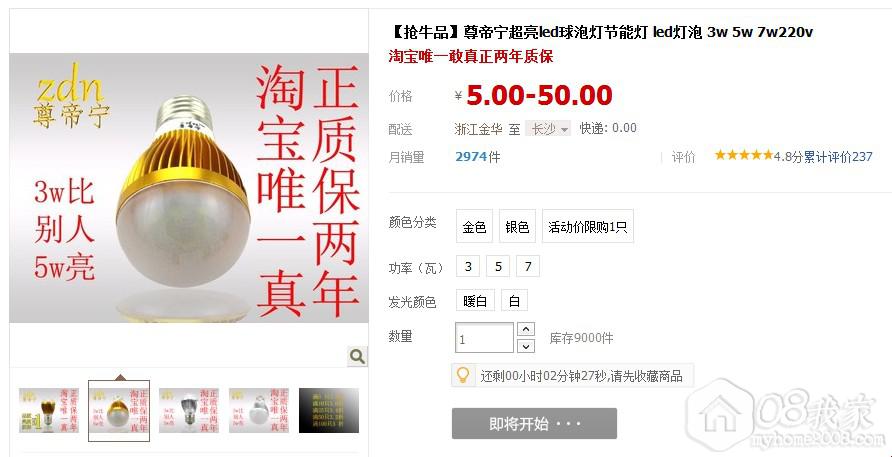Screen dimensions: 892x457
Task: Select 3 watt power option
Action: tap(468, 266)
